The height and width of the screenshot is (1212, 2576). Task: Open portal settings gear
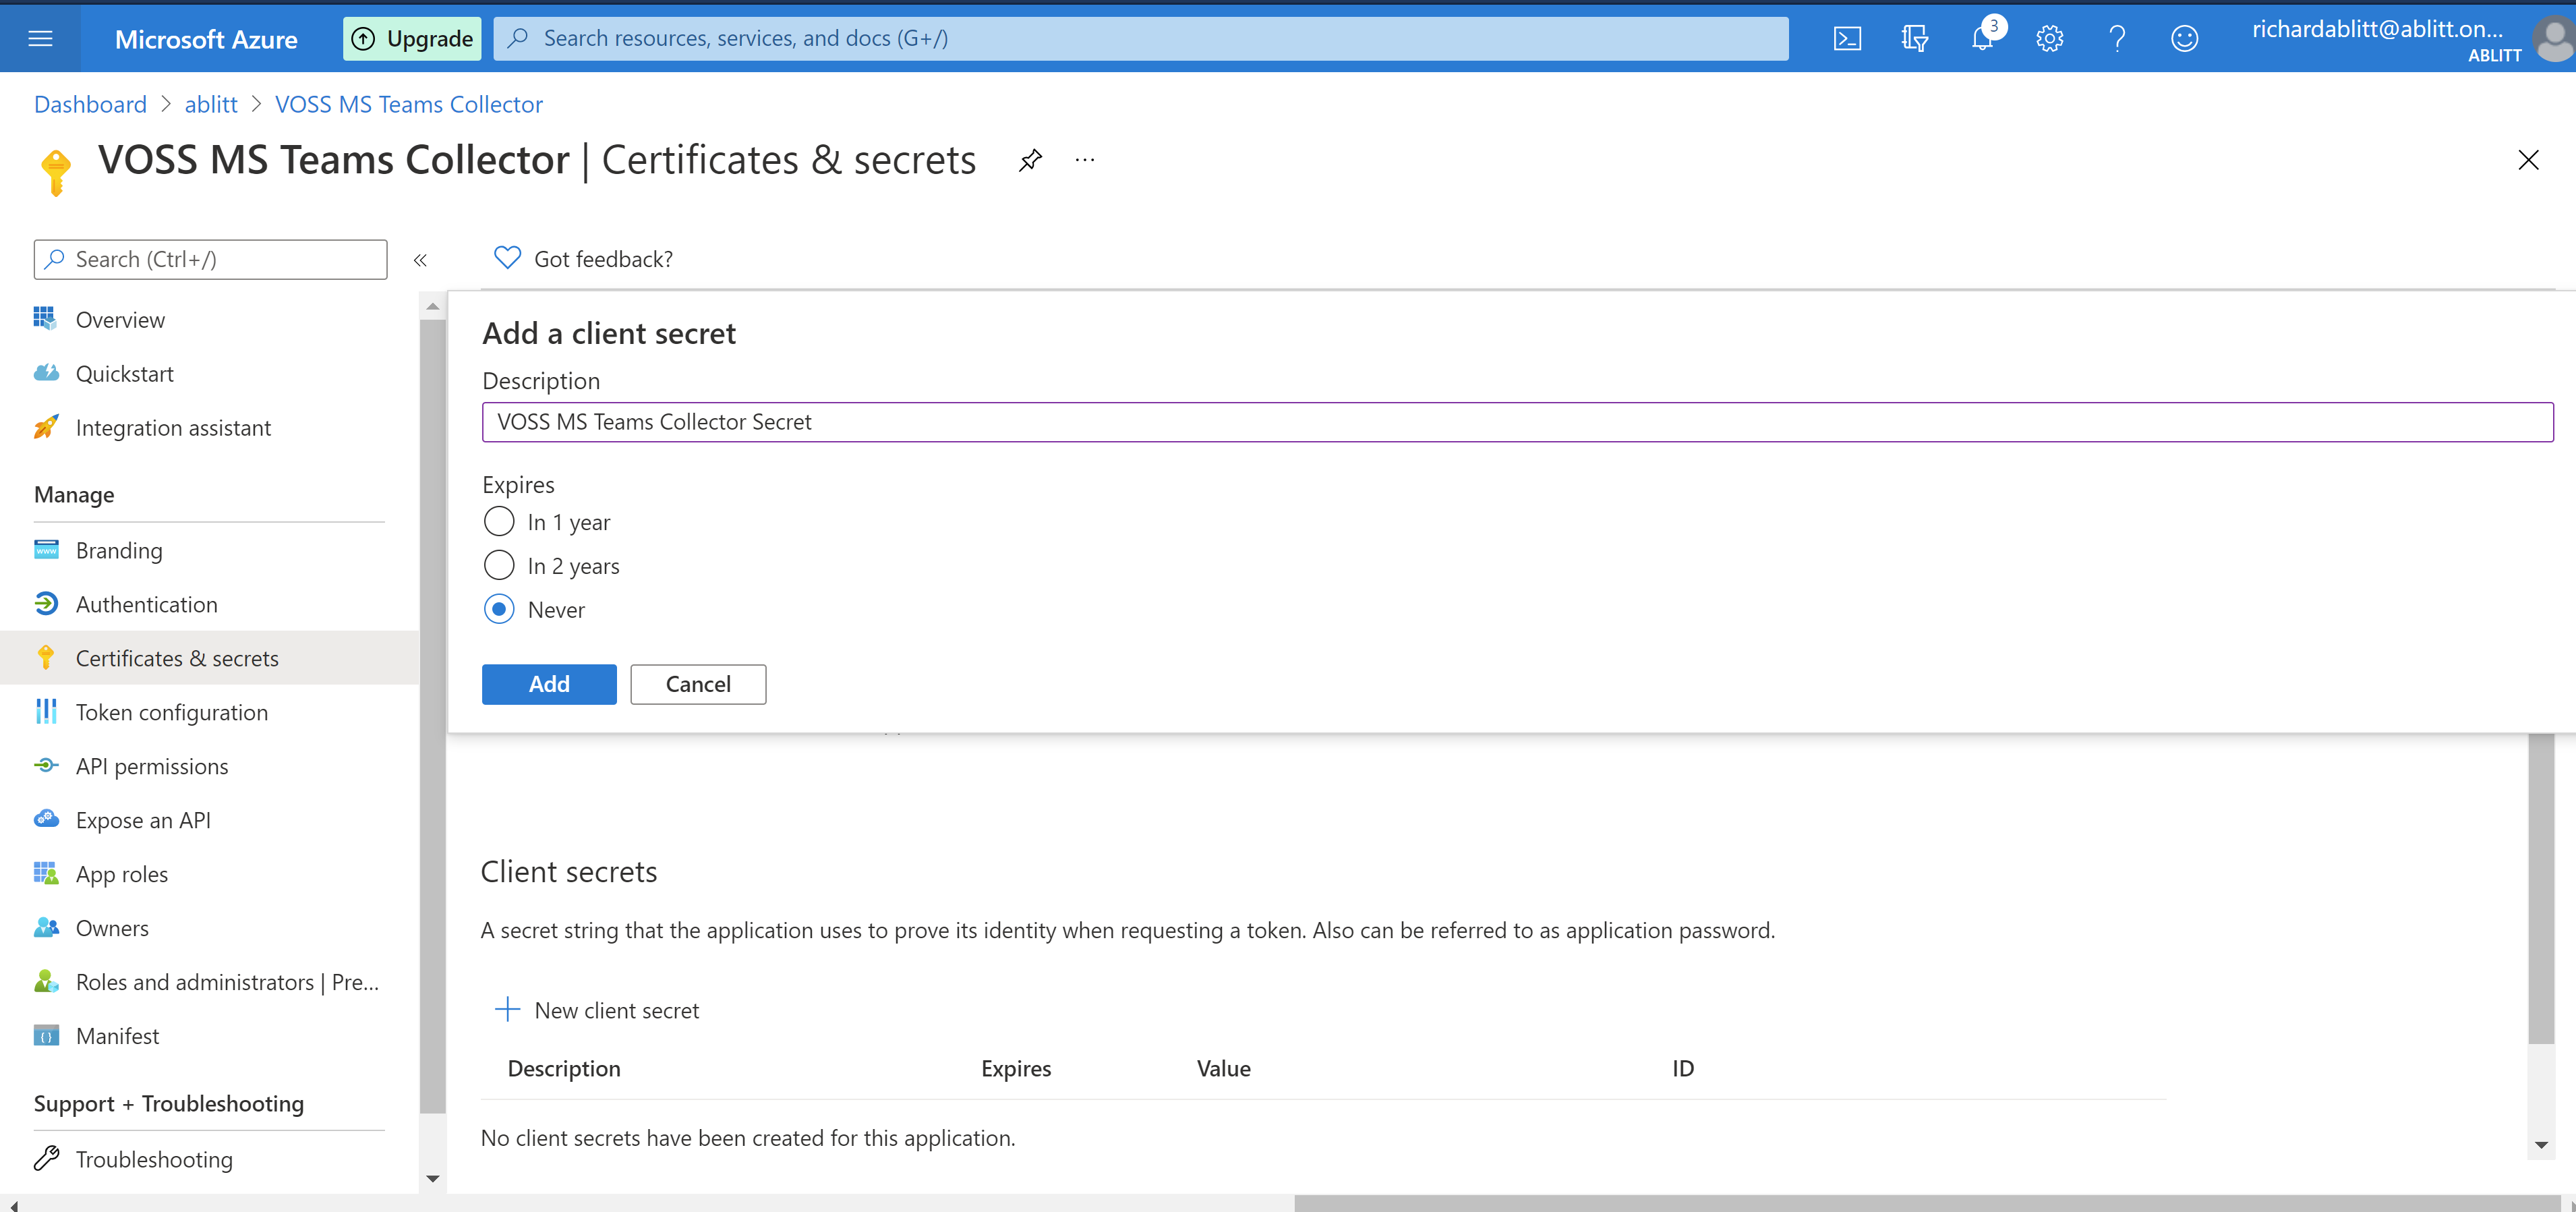[2049, 38]
